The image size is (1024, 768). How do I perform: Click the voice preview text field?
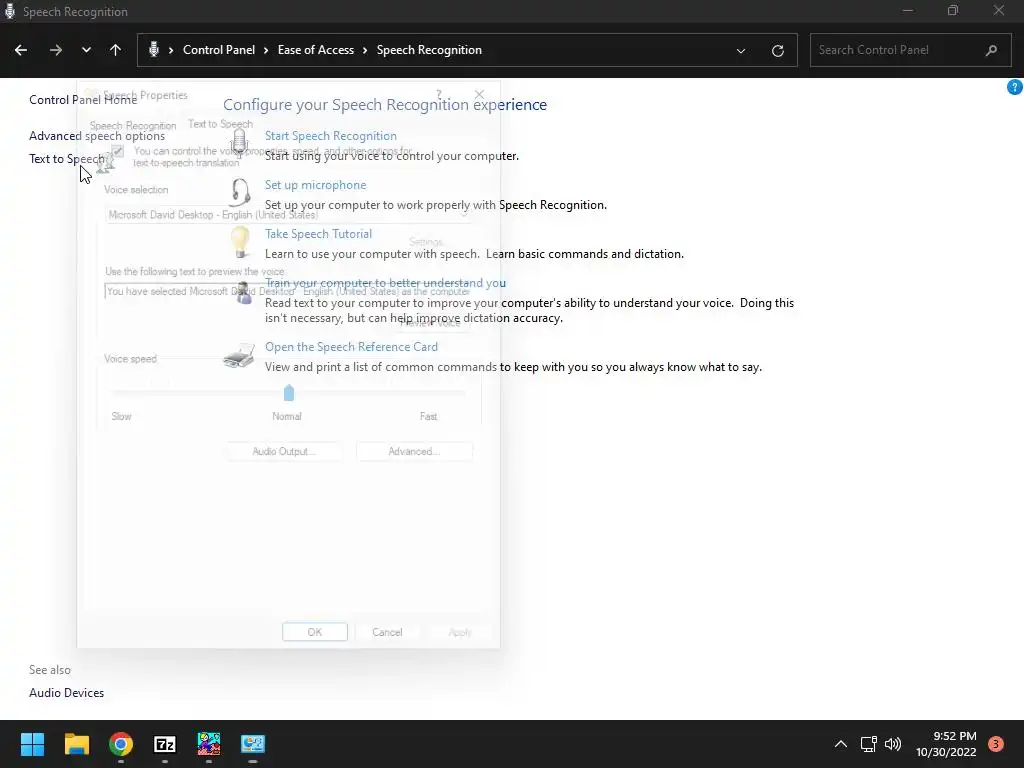coord(288,291)
